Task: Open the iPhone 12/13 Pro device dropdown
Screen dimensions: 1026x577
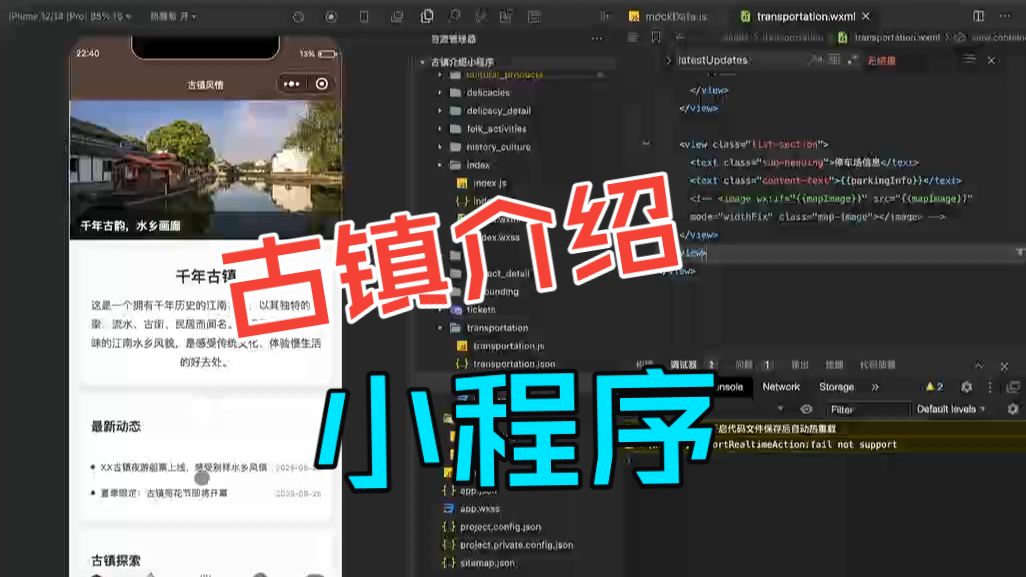Action: [69, 16]
